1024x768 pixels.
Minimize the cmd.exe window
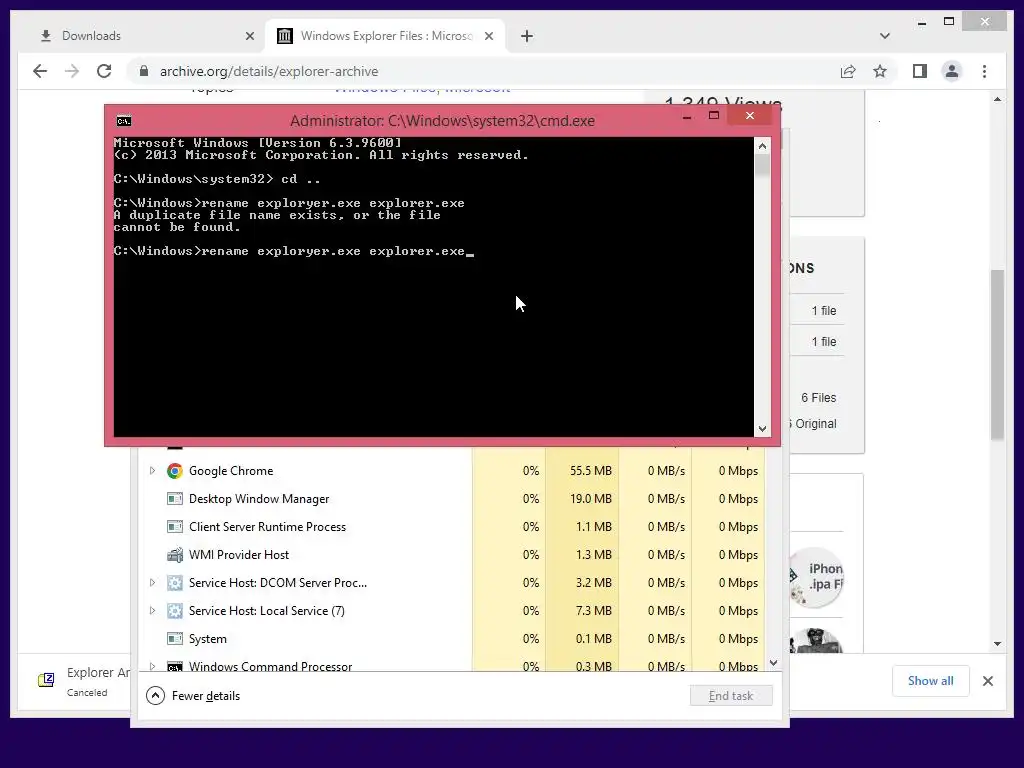(x=686, y=116)
